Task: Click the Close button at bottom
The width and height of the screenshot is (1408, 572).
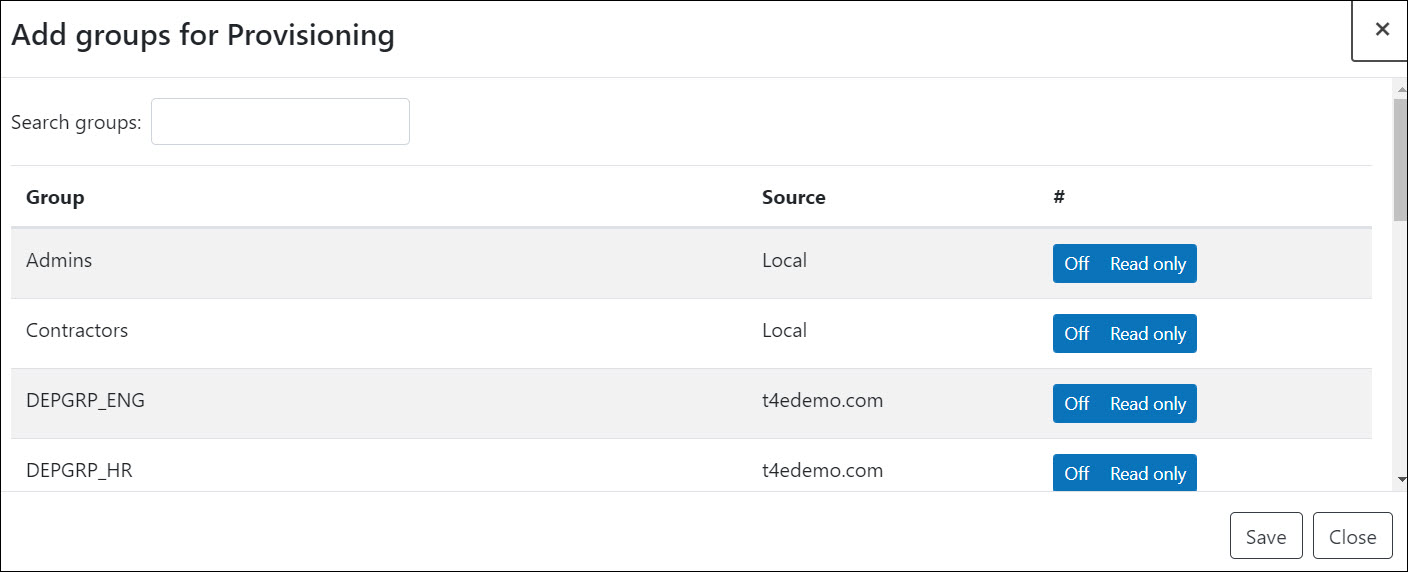Action: coord(1352,537)
